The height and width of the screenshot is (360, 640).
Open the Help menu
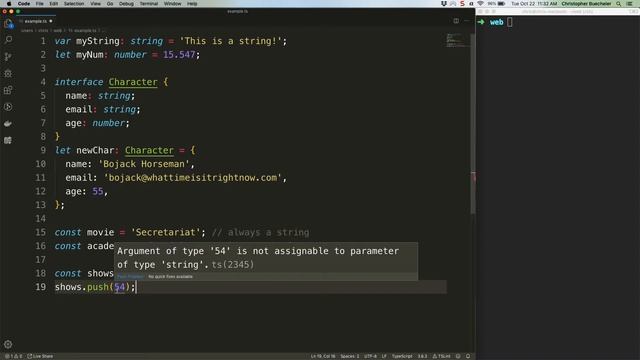(x=192, y=4)
